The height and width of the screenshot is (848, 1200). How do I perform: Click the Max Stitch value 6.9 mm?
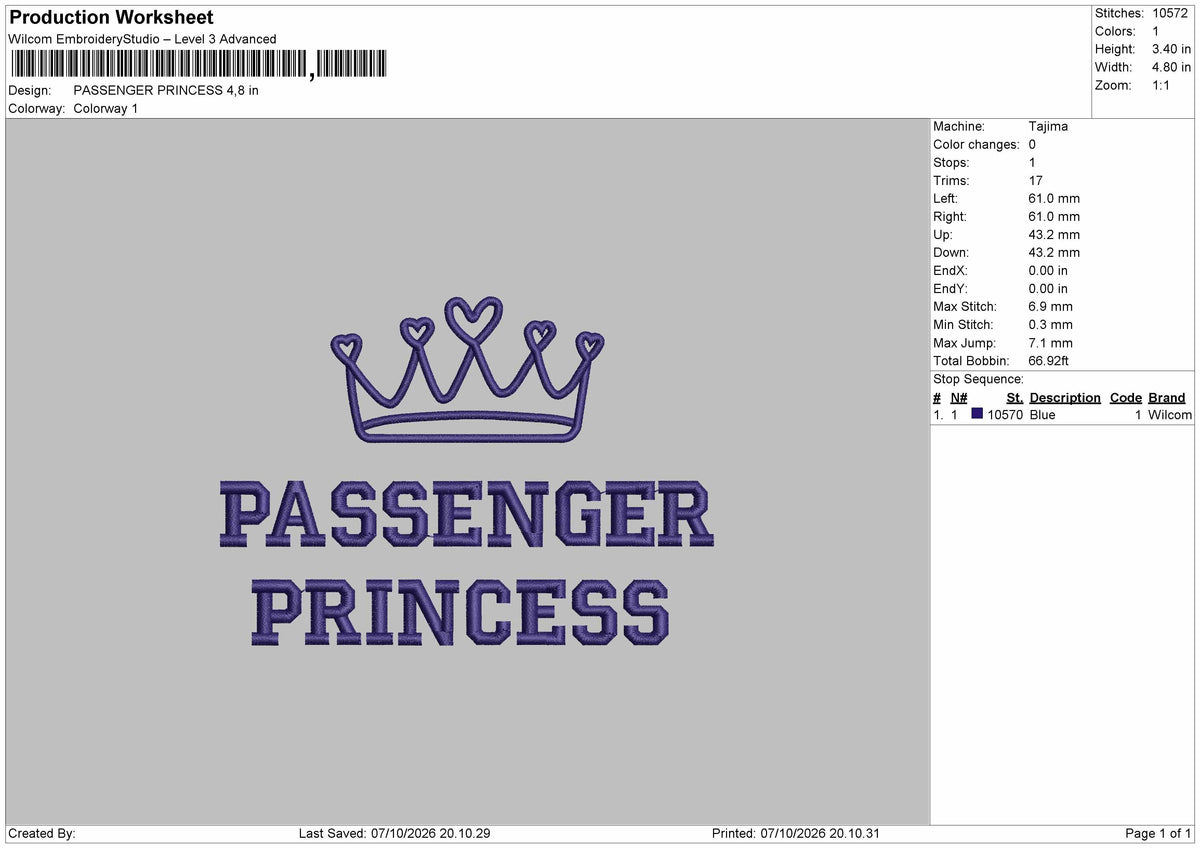(1050, 306)
